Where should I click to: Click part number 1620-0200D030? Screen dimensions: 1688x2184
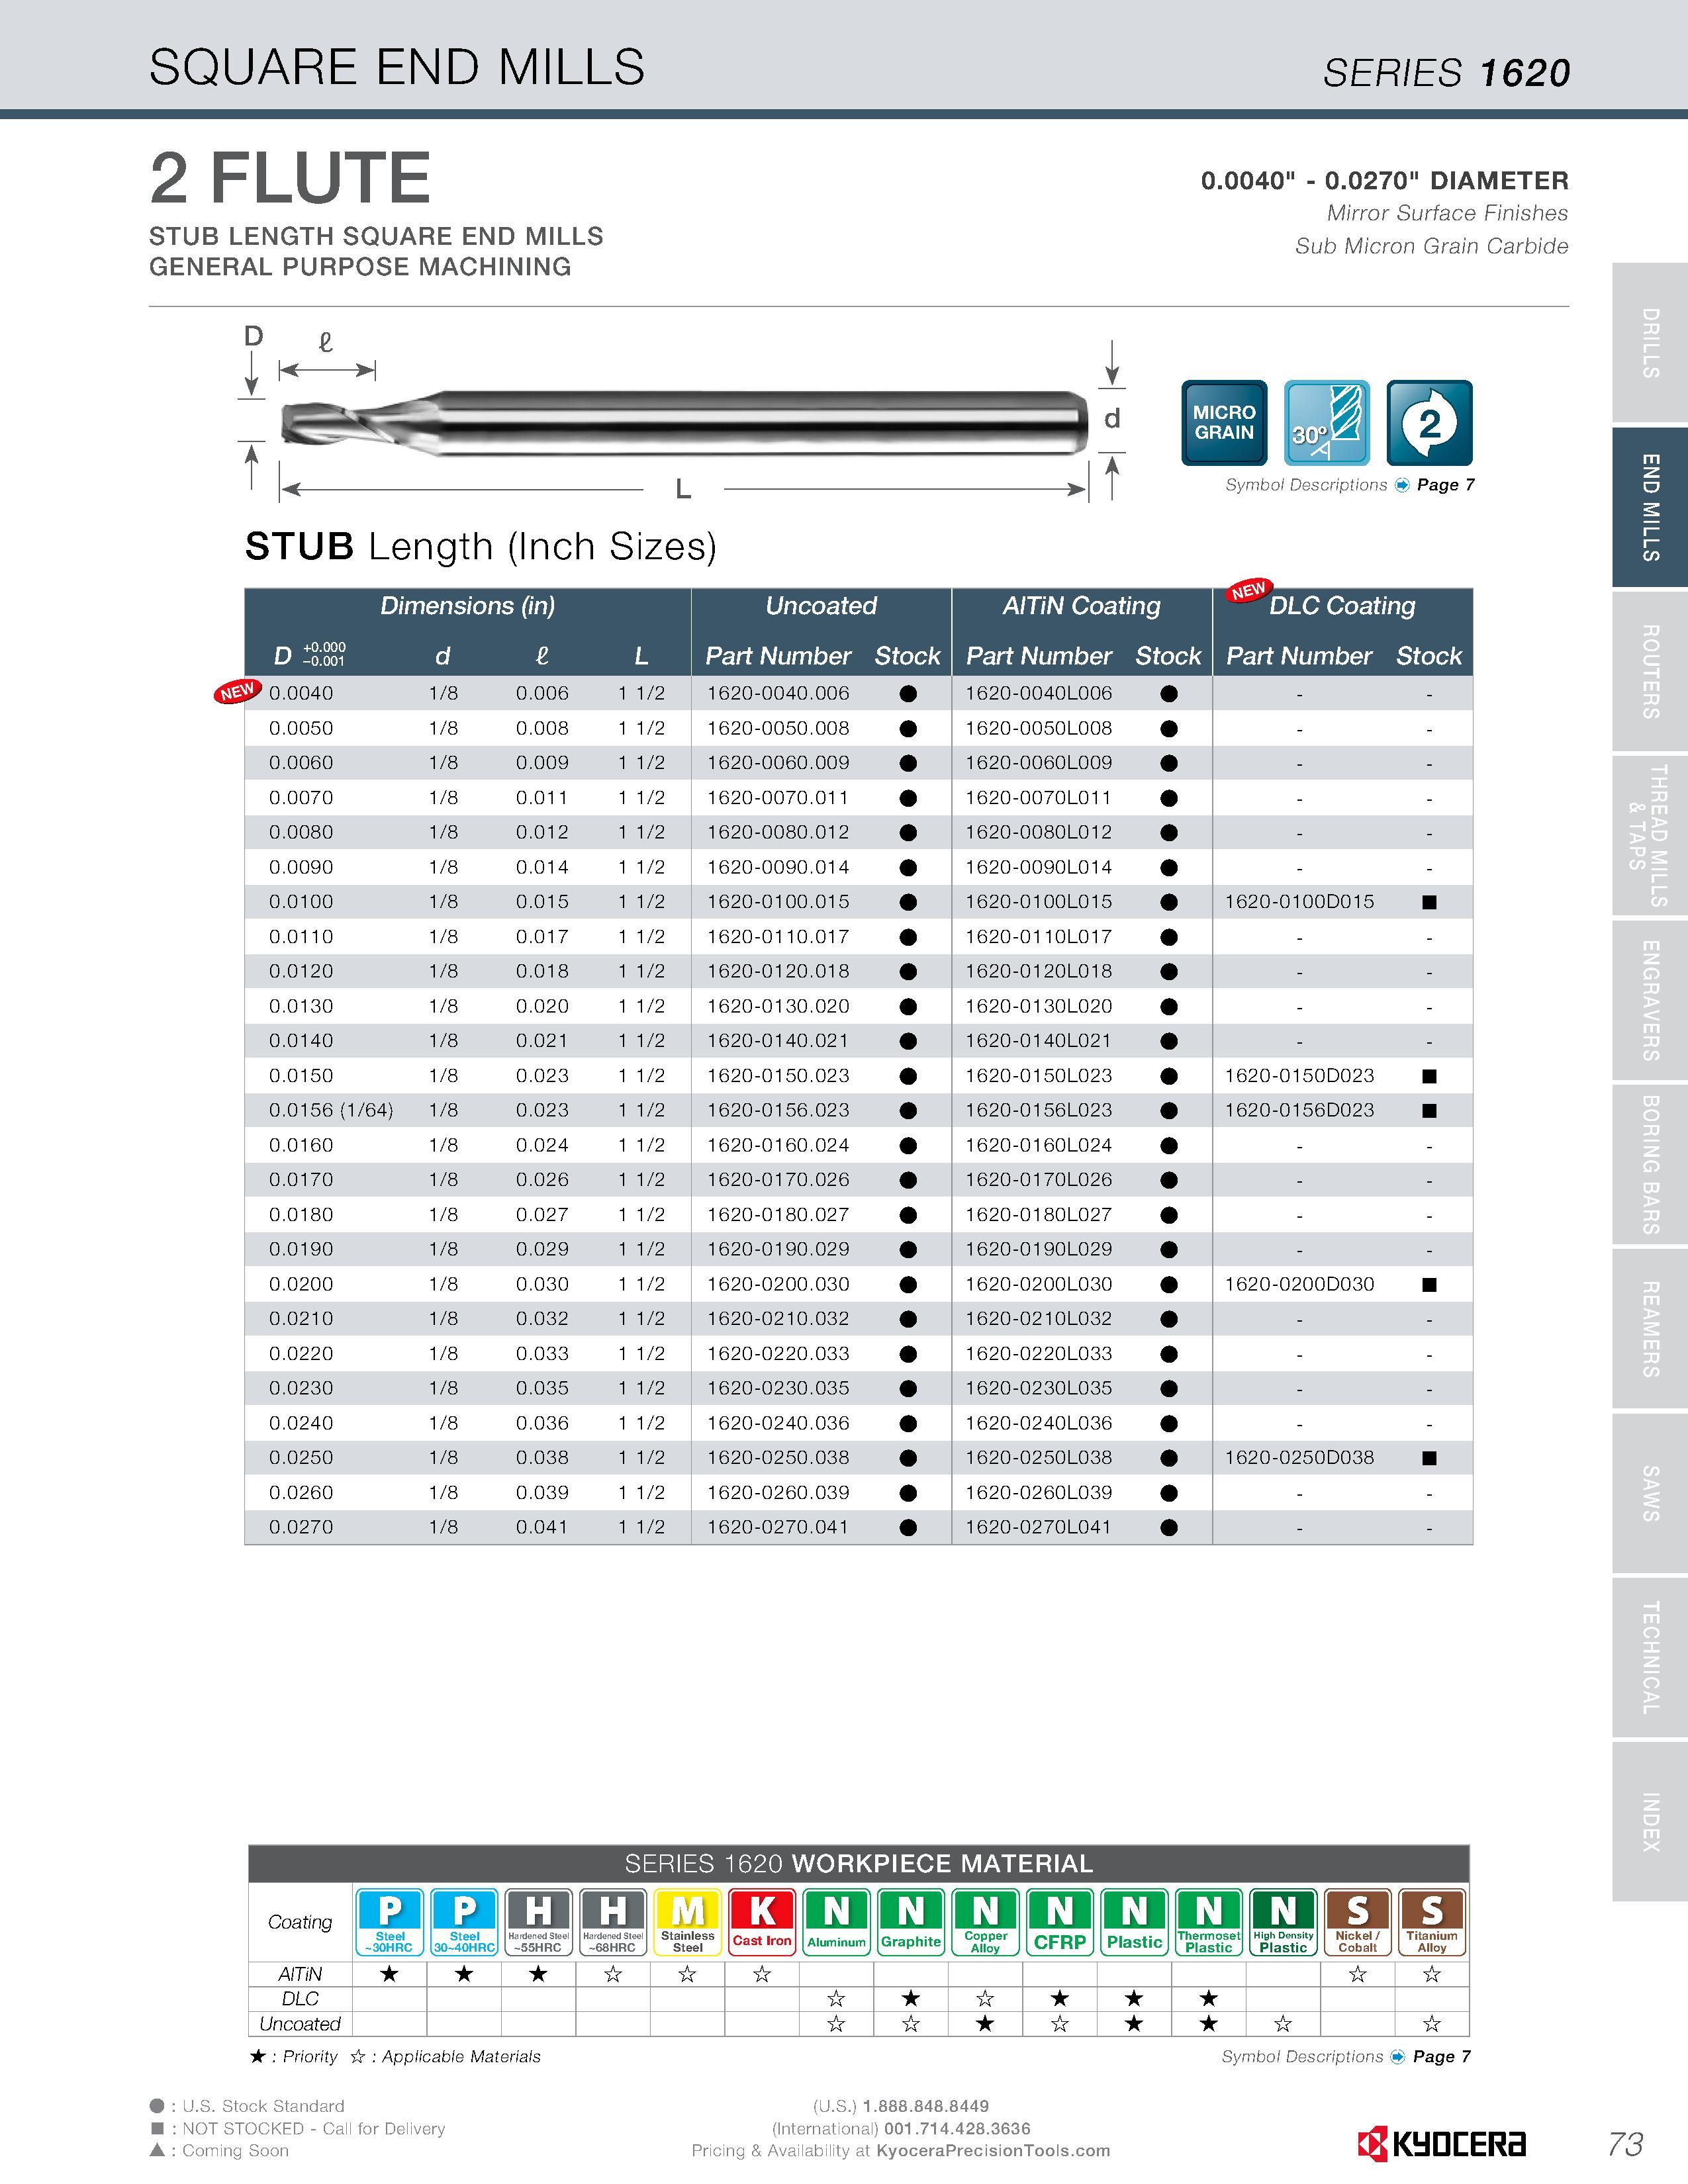(x=1299, y=1284)
